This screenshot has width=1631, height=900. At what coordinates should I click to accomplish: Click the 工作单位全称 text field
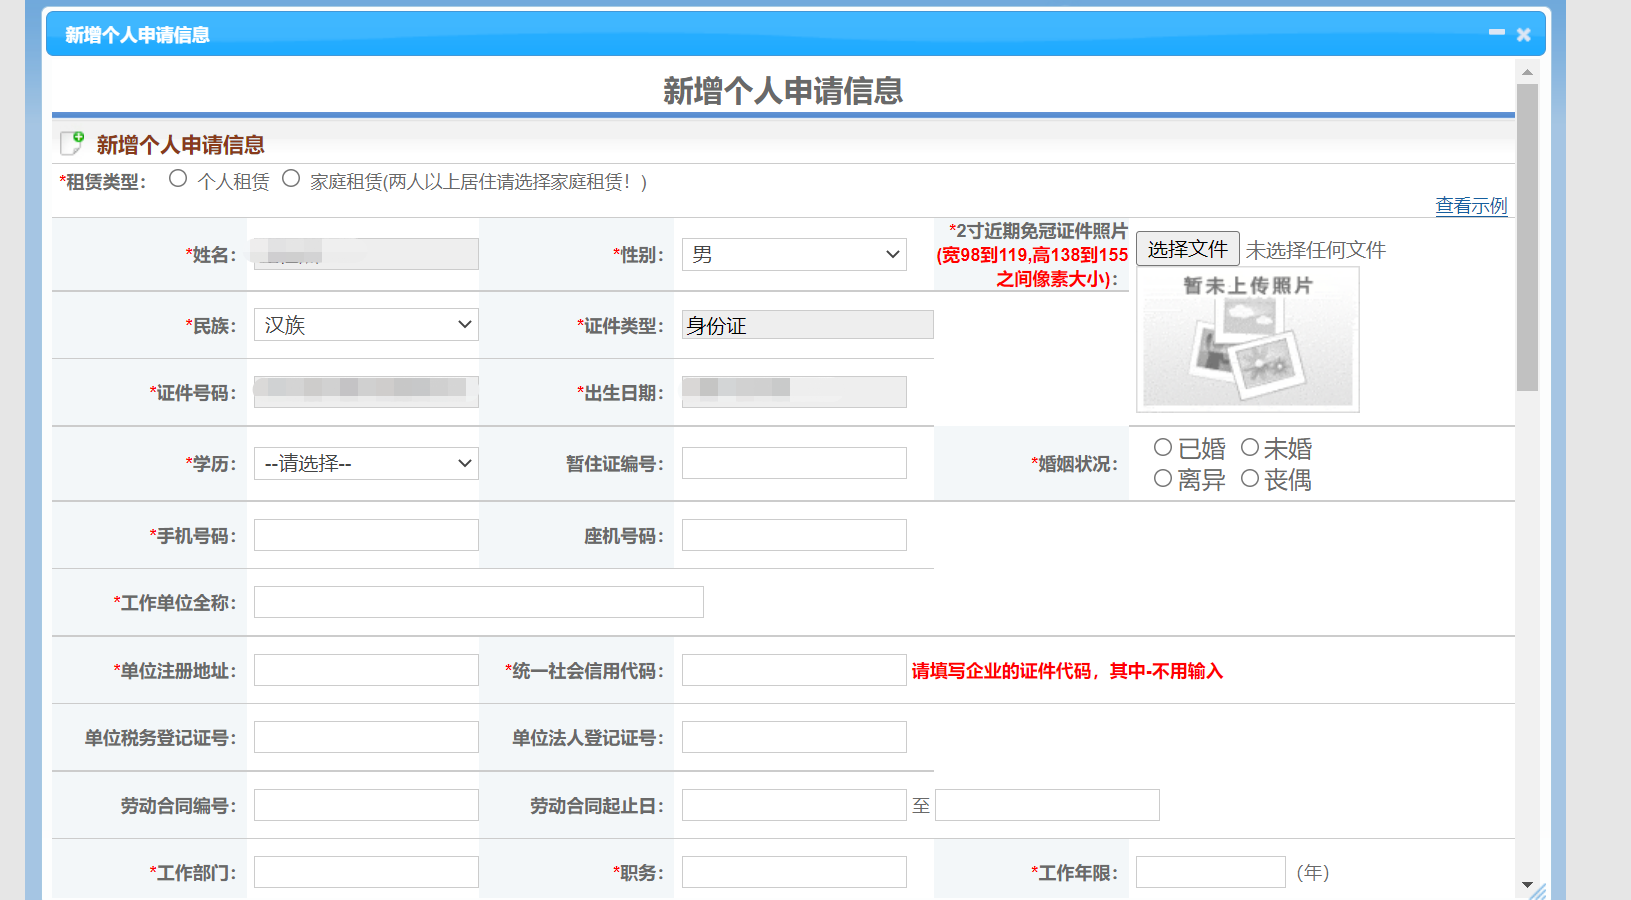pos(478,602)
